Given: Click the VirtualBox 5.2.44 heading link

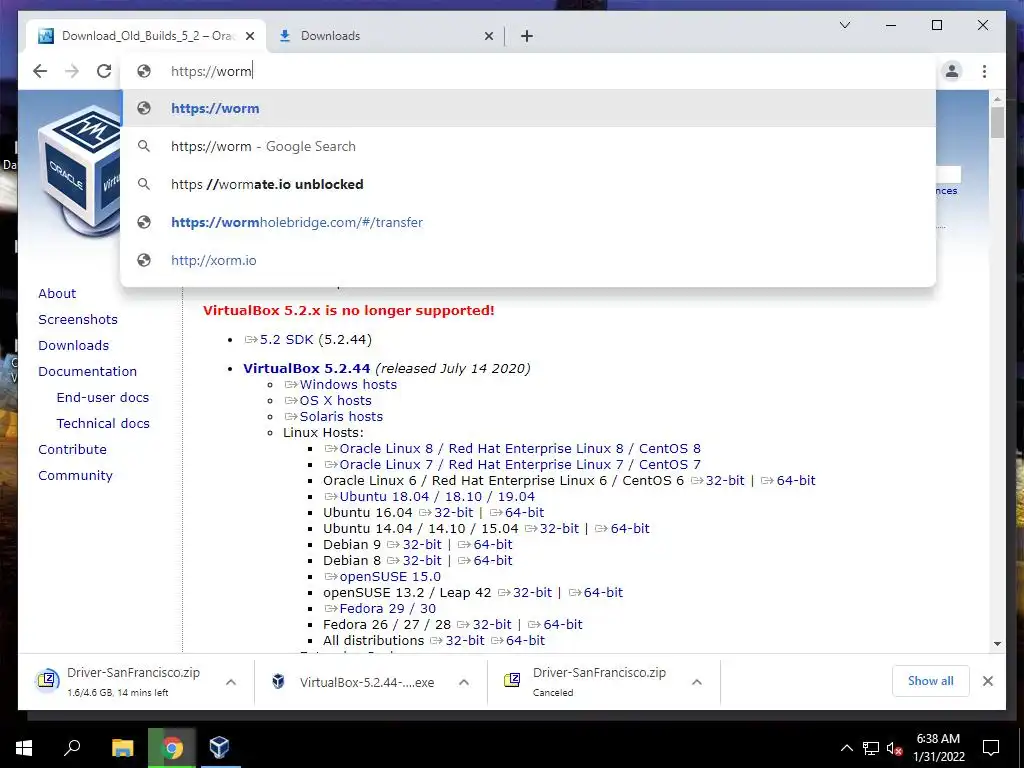Looking at the screenshot, I should [x=306, y=368].
